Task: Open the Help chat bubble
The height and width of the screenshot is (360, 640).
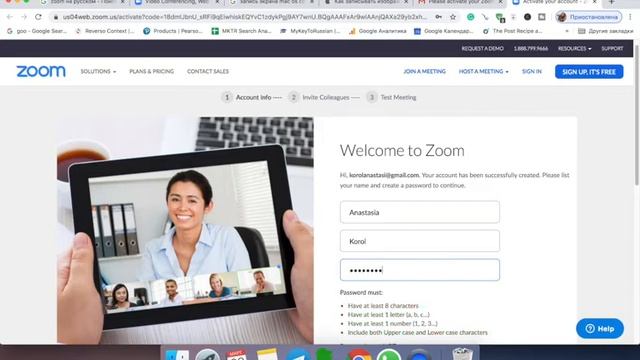Action: pos(600,328)
